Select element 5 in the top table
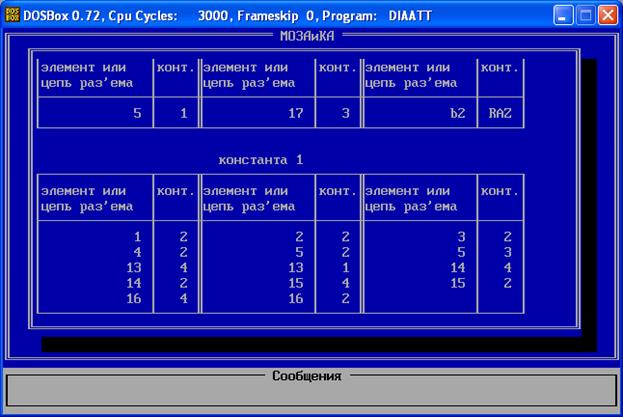The width and height of the screenshot is (623, 417). (137, 113)
